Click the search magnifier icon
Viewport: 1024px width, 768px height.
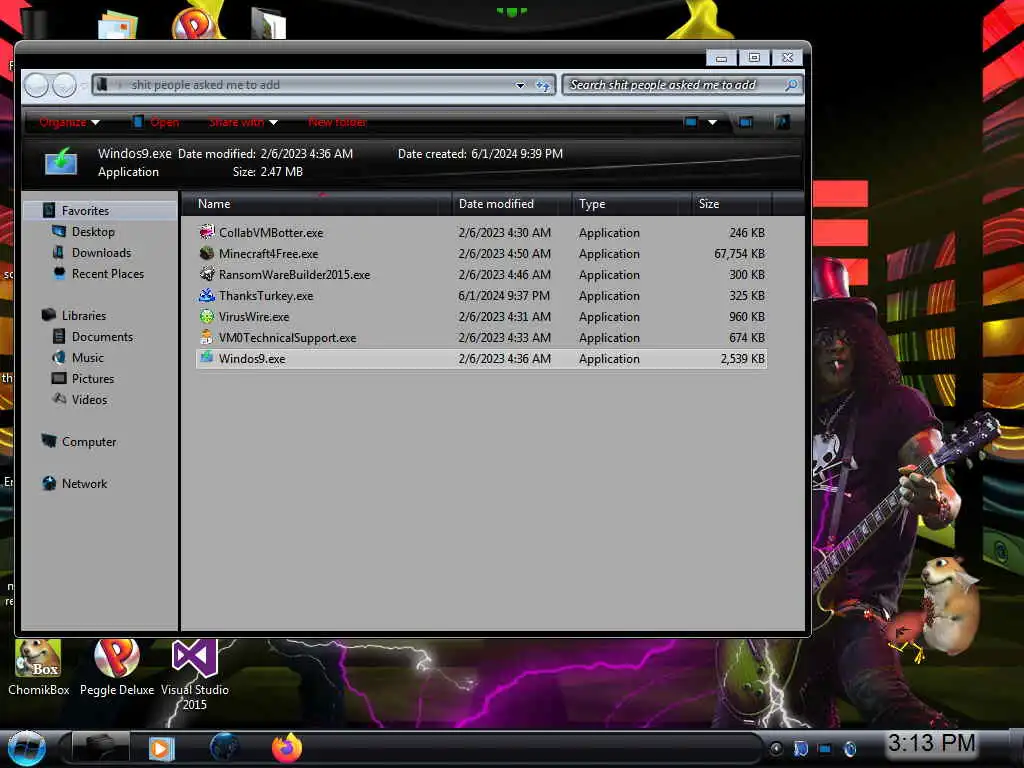click(791, 85)
